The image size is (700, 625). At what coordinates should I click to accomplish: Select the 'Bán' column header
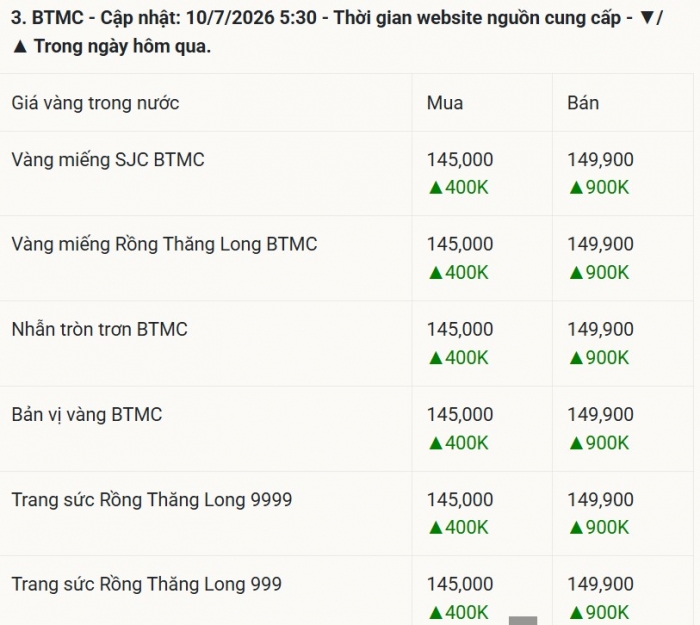pyautogui.click(x=583, y=103)
